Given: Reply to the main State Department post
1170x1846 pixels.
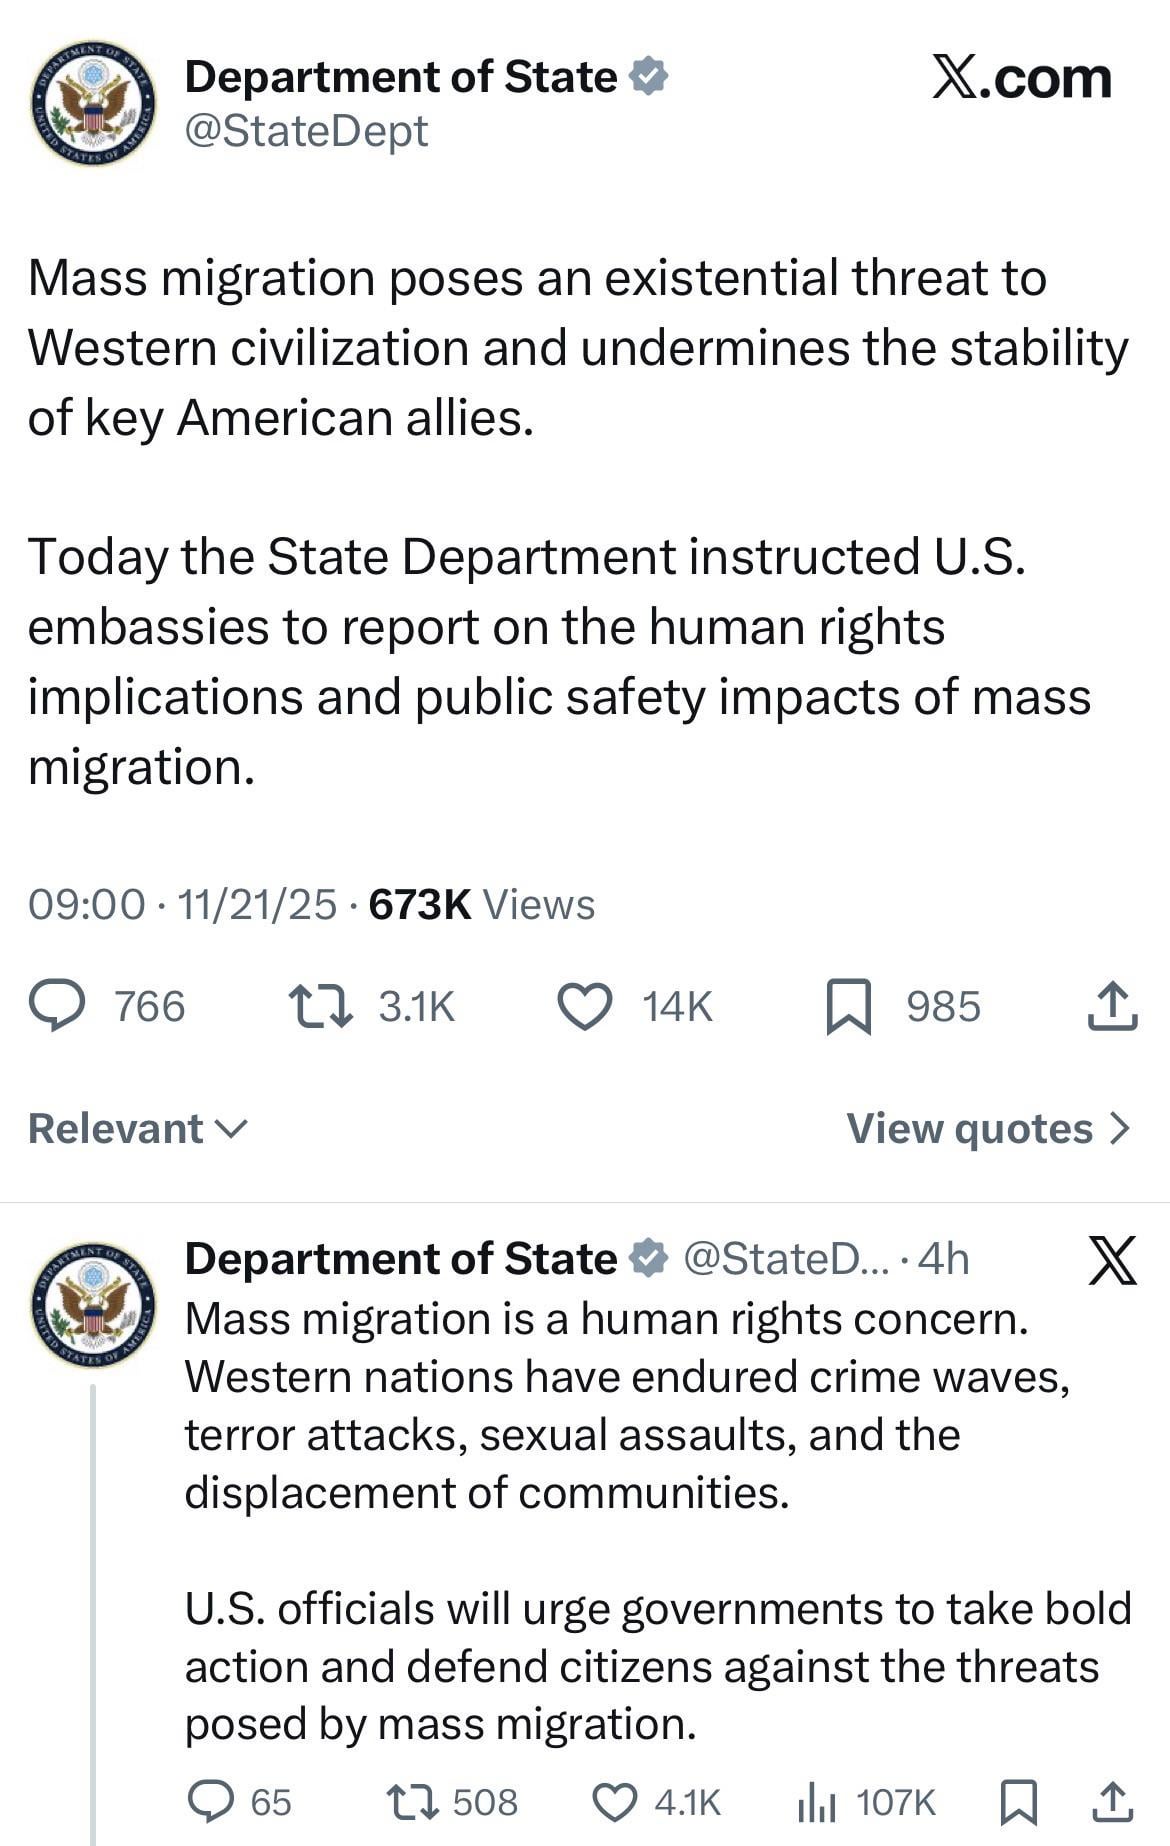Looking at the screenshot, I should tap(58, 1006).
